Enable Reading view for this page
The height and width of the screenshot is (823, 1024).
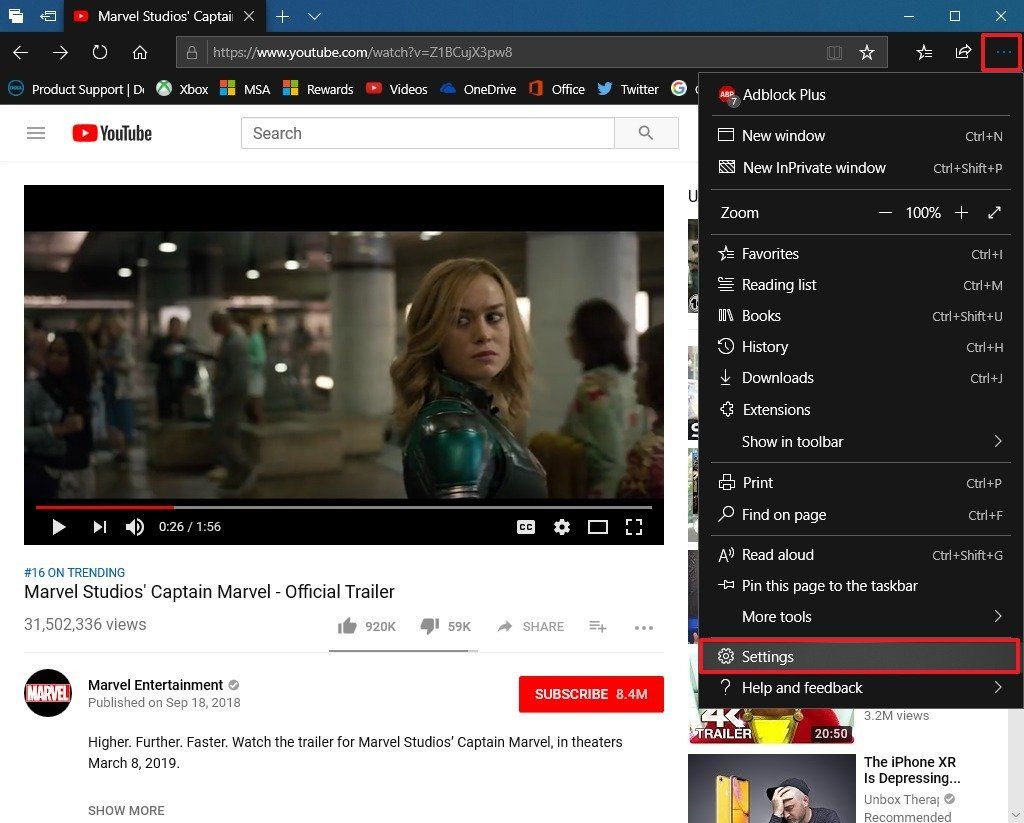834,52
